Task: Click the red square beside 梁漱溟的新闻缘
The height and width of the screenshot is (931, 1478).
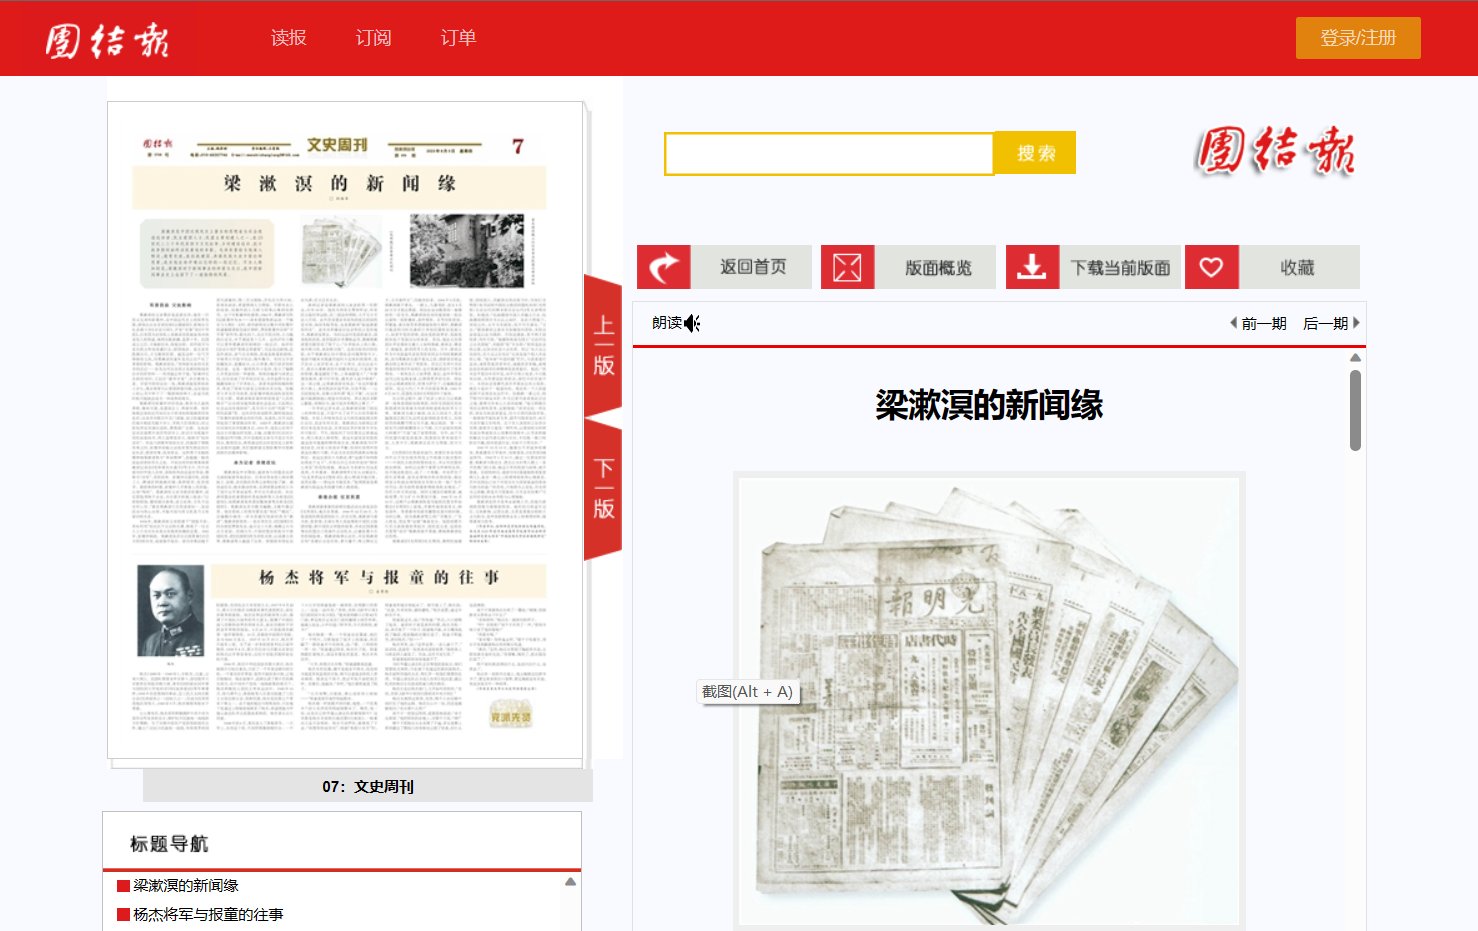Action: [x=124, y=886]
